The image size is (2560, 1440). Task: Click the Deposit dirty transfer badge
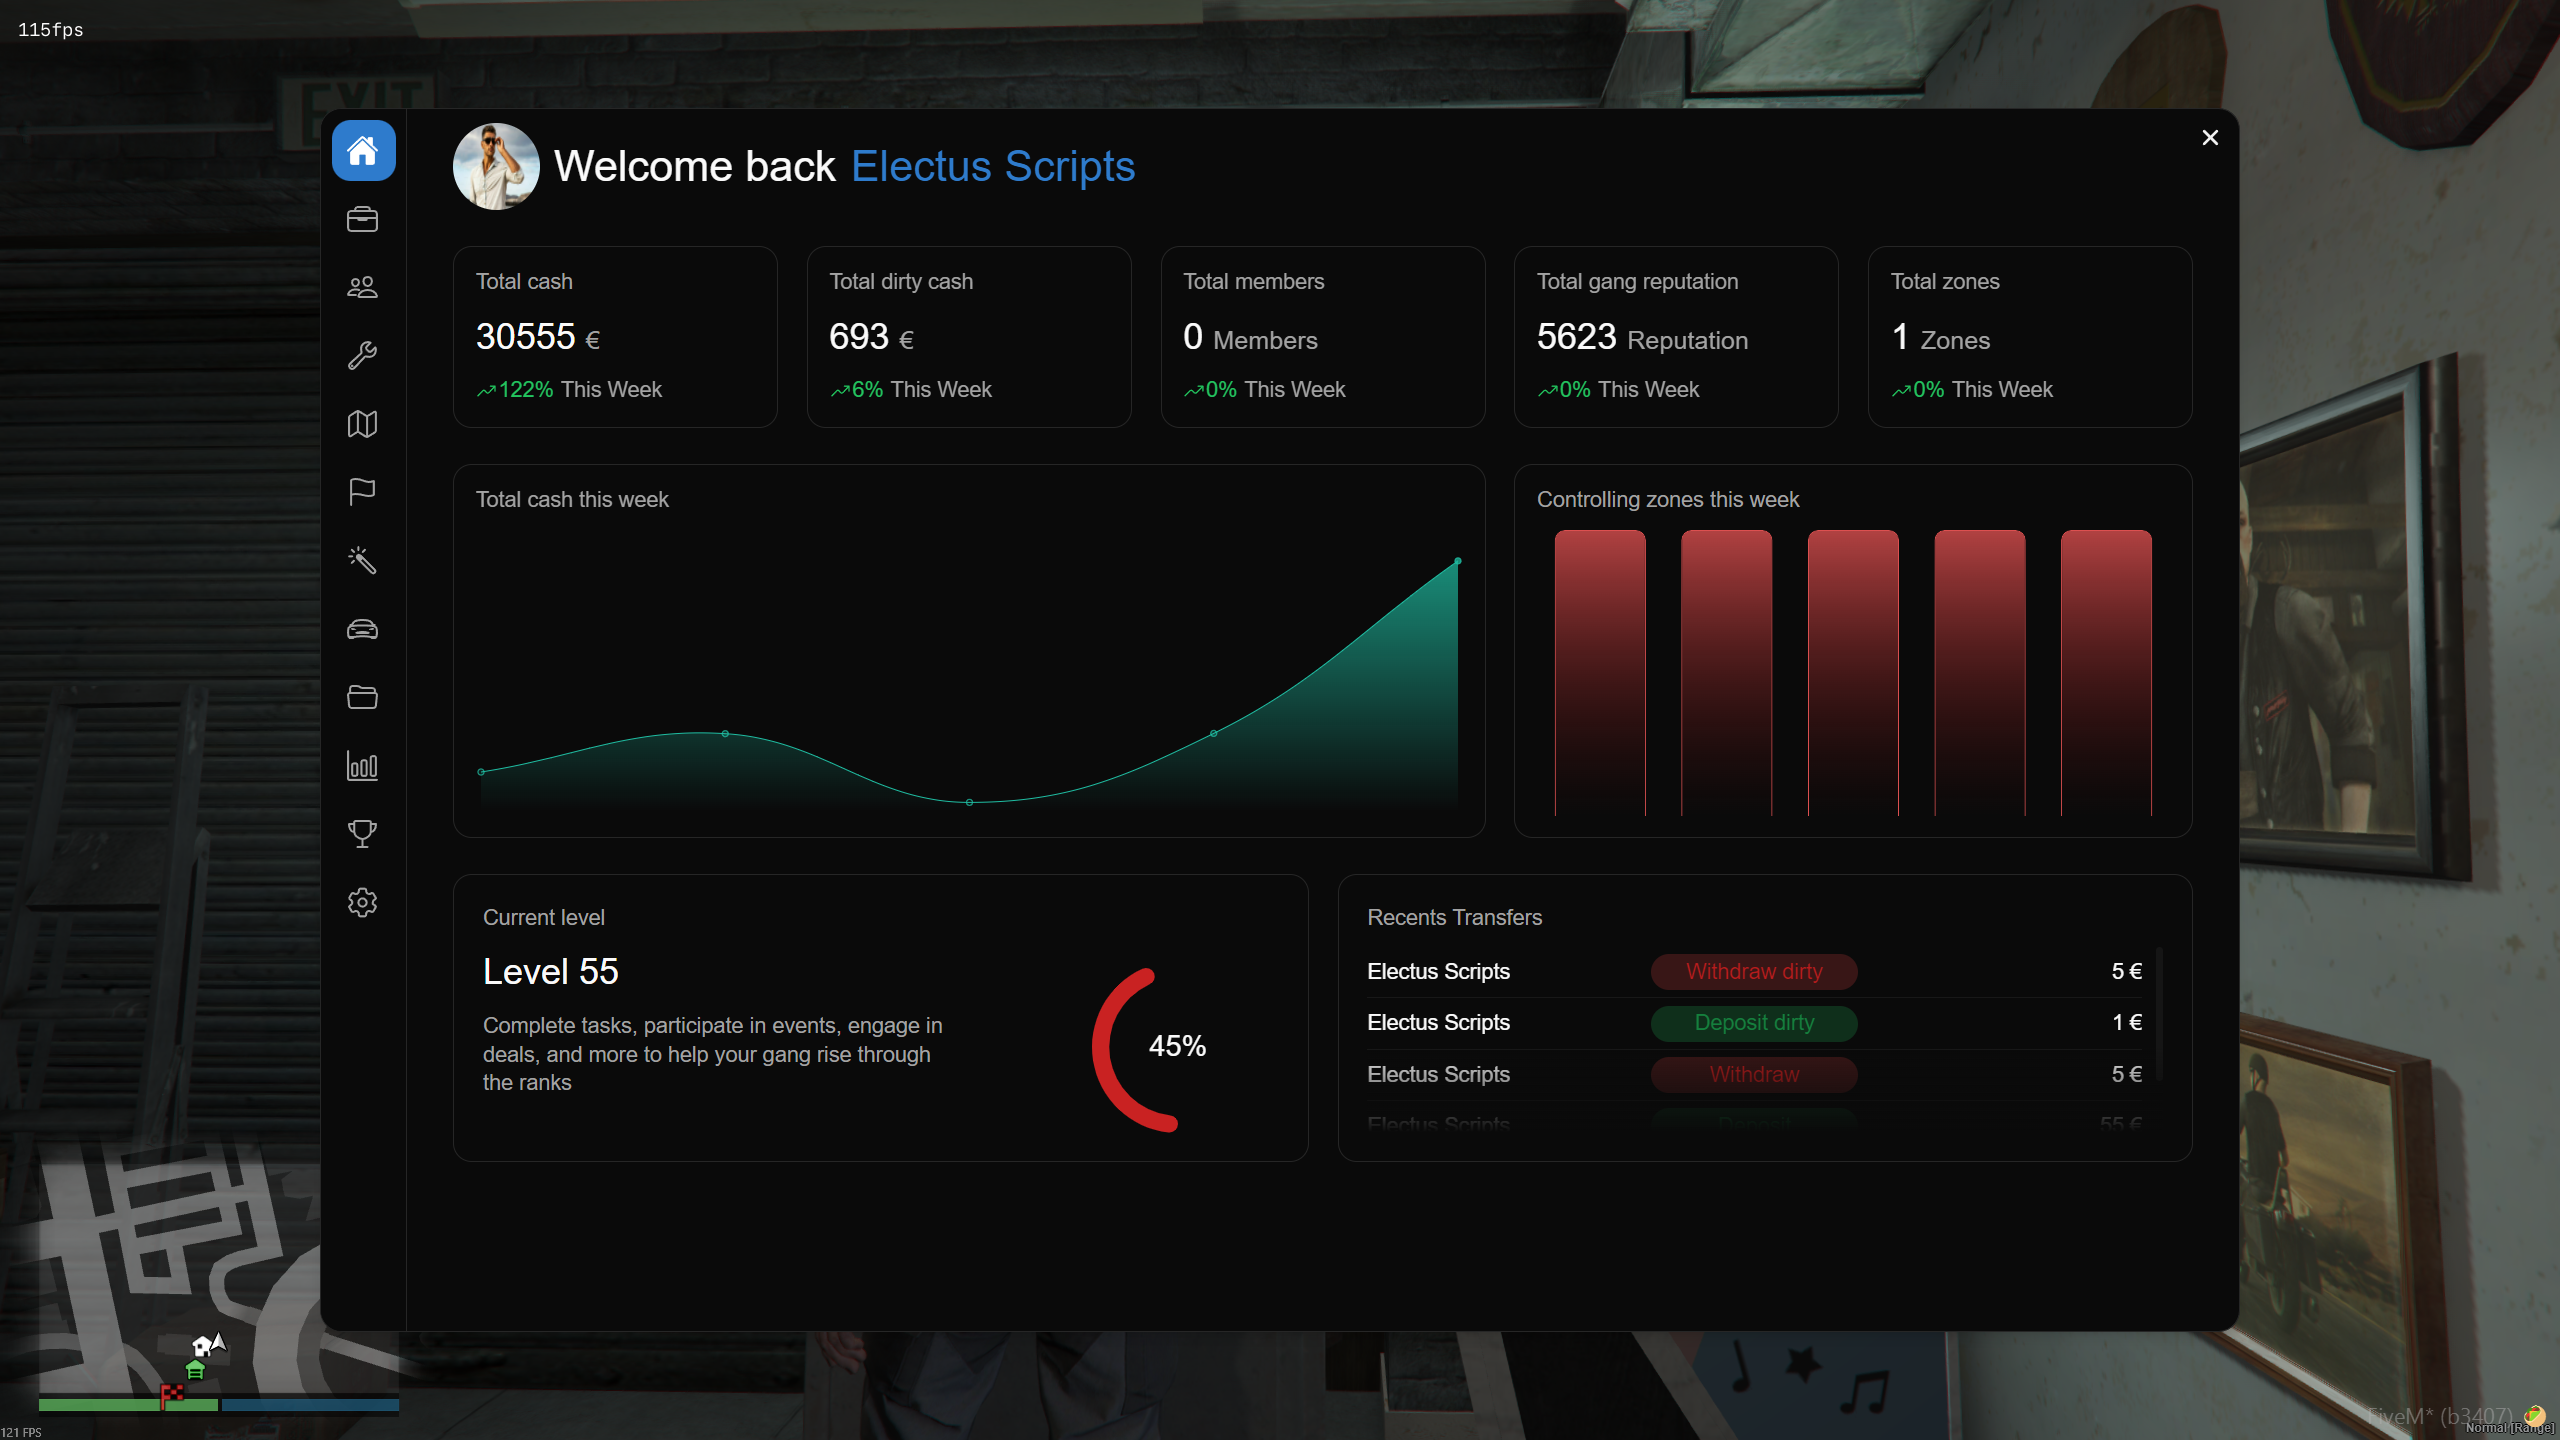[x=1753, y=1022]
